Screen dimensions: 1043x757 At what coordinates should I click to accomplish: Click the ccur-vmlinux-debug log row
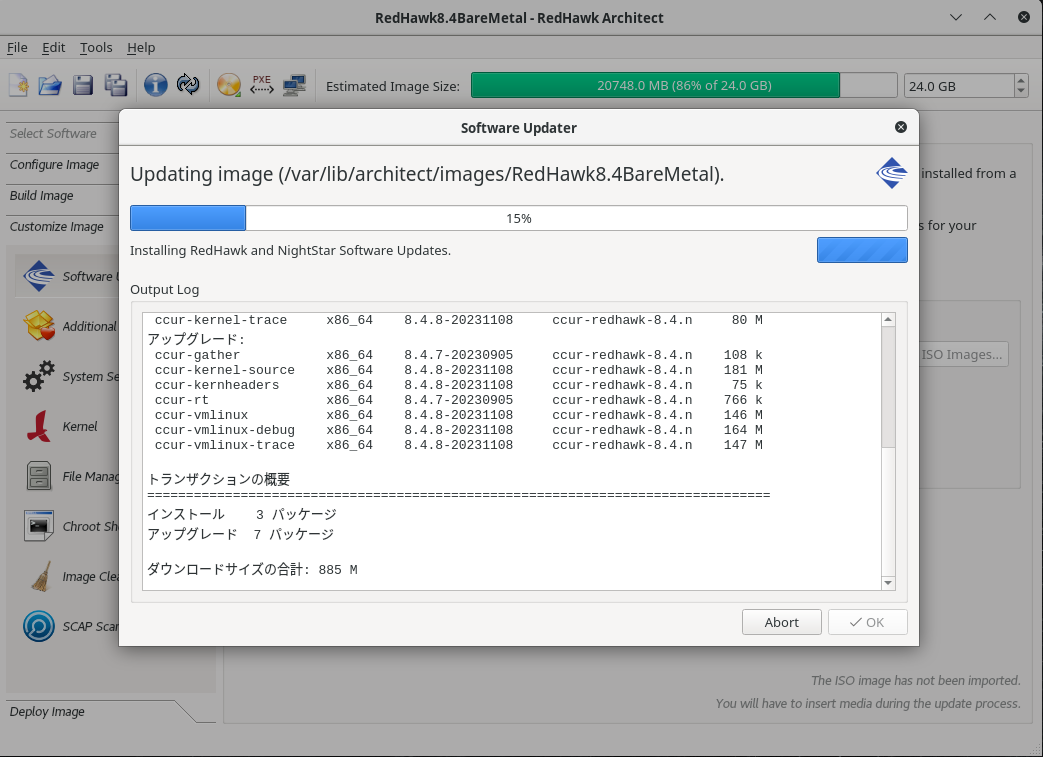(458, 430)
